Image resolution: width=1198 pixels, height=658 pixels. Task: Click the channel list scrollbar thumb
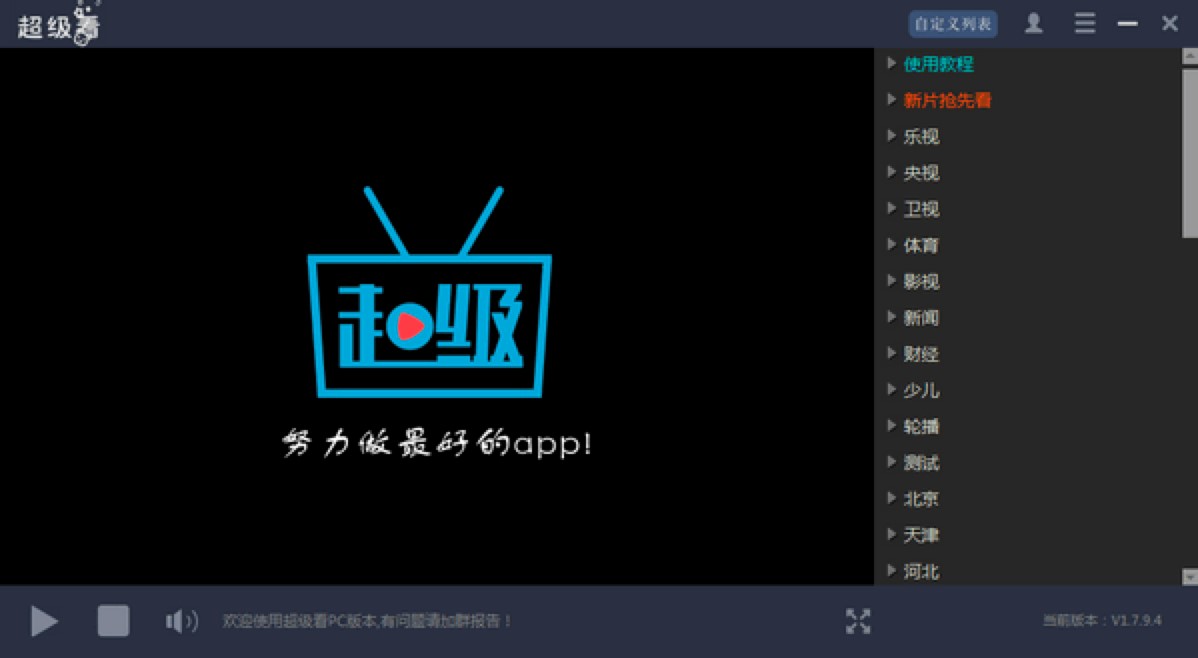(x=1190, y=153)
